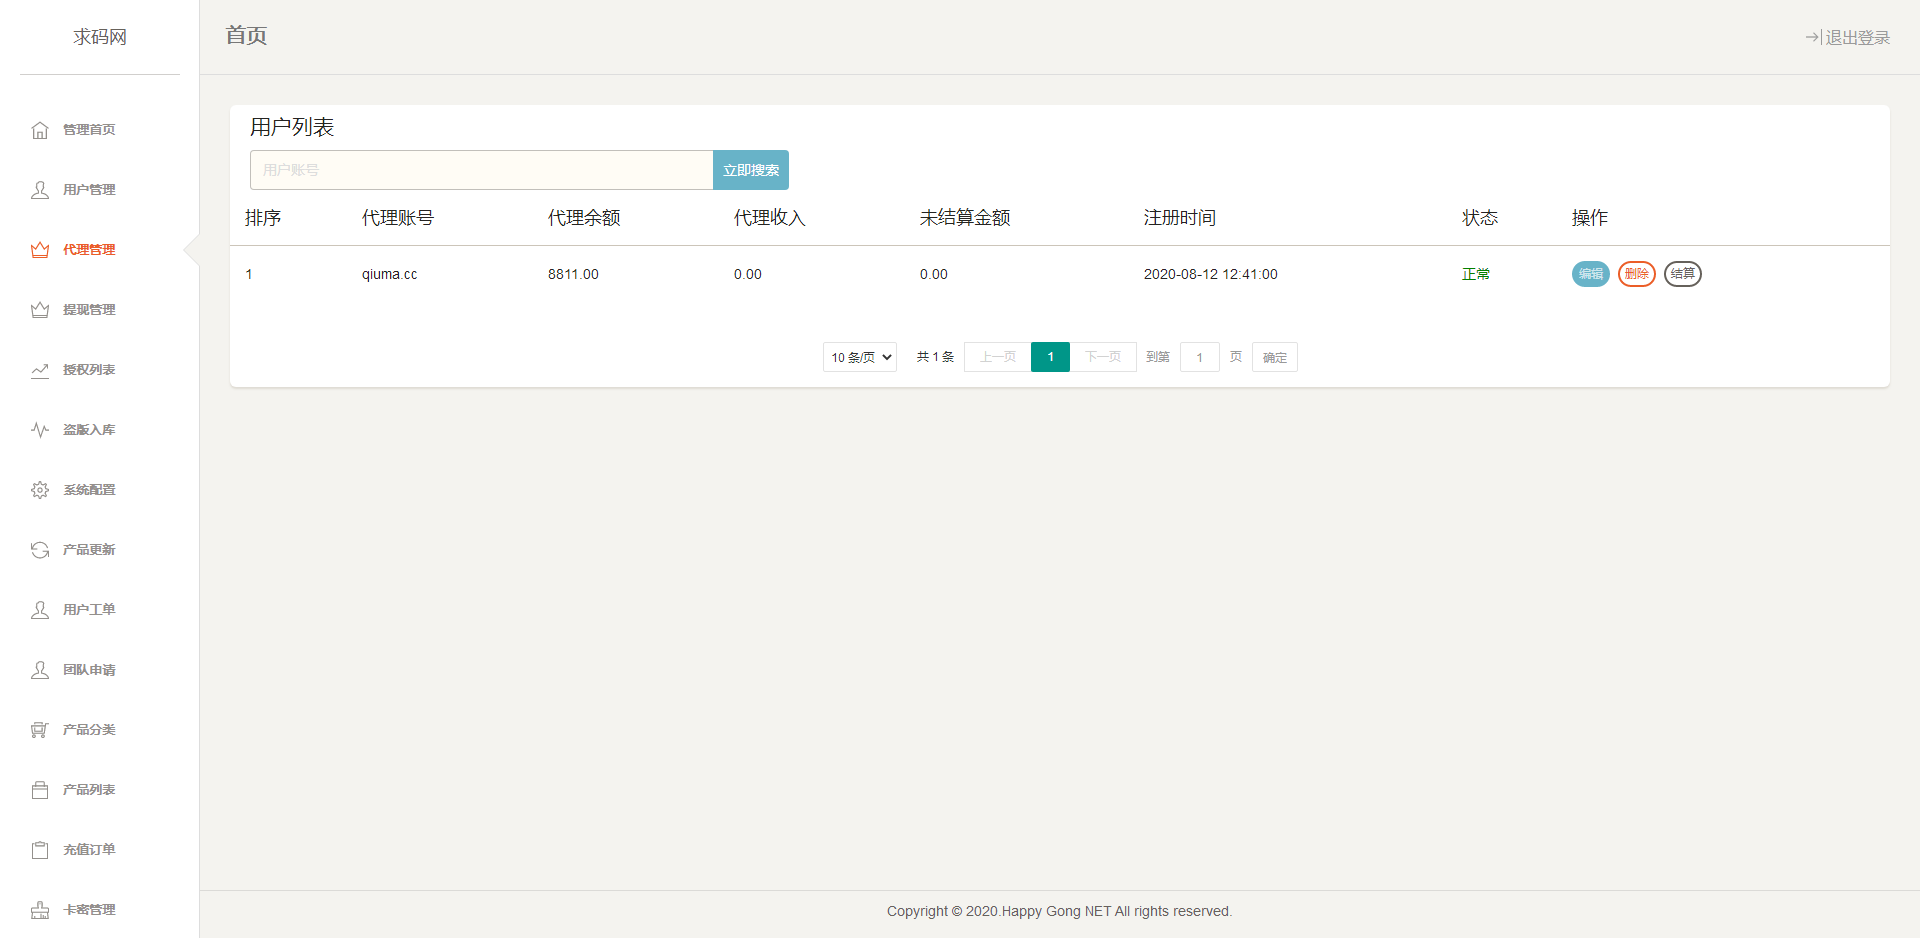Click the 上一页 pagination button
Screen dimensions: 1920x938
998,357
